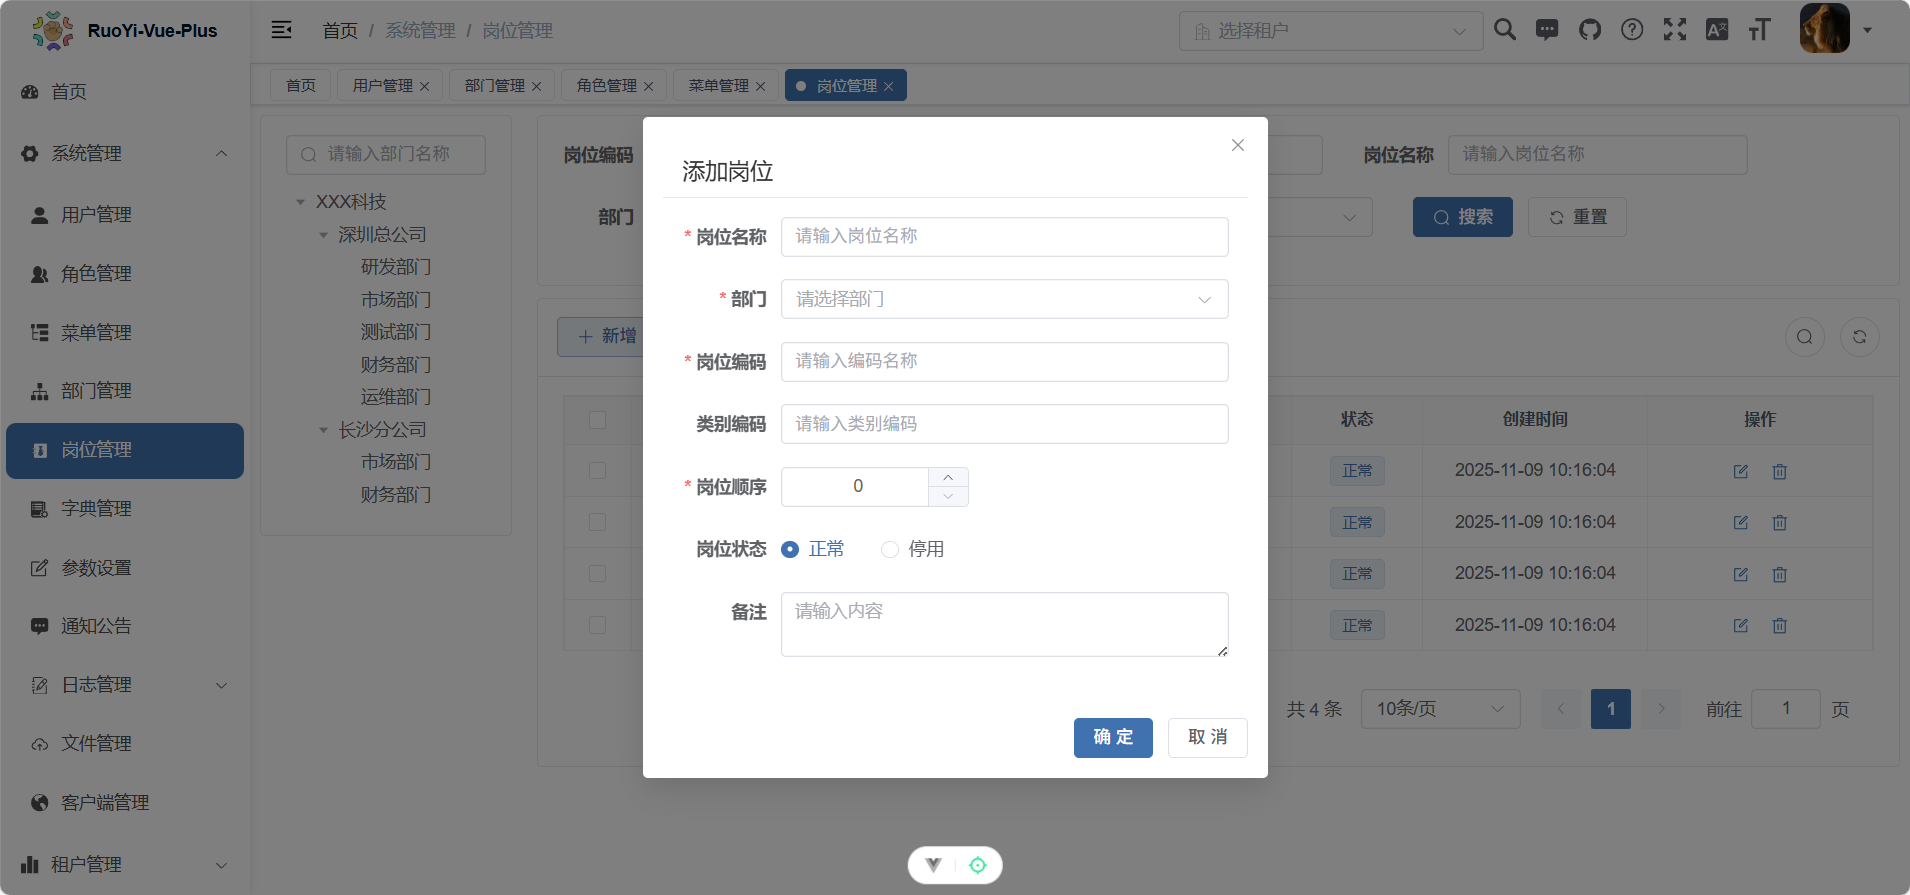The width and height of the screenshot is (1910, 895).
Task: Select the 正常 status radio button
Action: [x=790, y=549]
